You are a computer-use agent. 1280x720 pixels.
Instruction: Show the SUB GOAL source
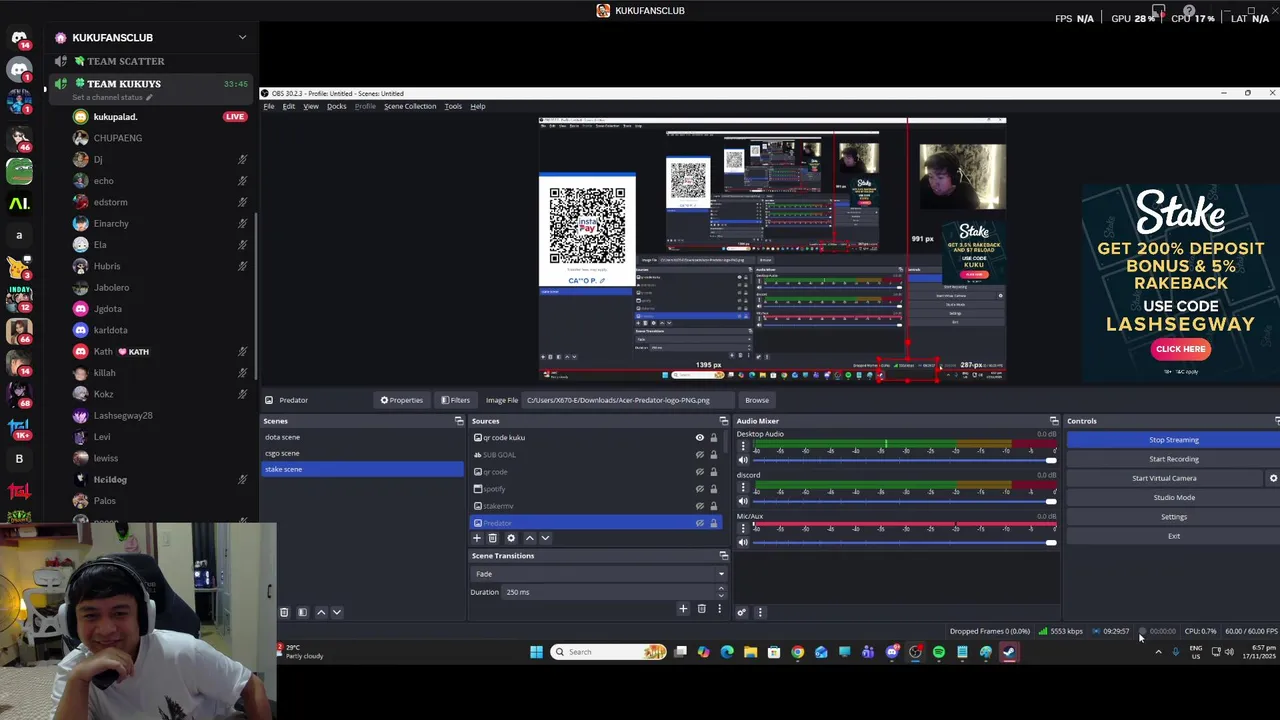(x=700, y=455)
